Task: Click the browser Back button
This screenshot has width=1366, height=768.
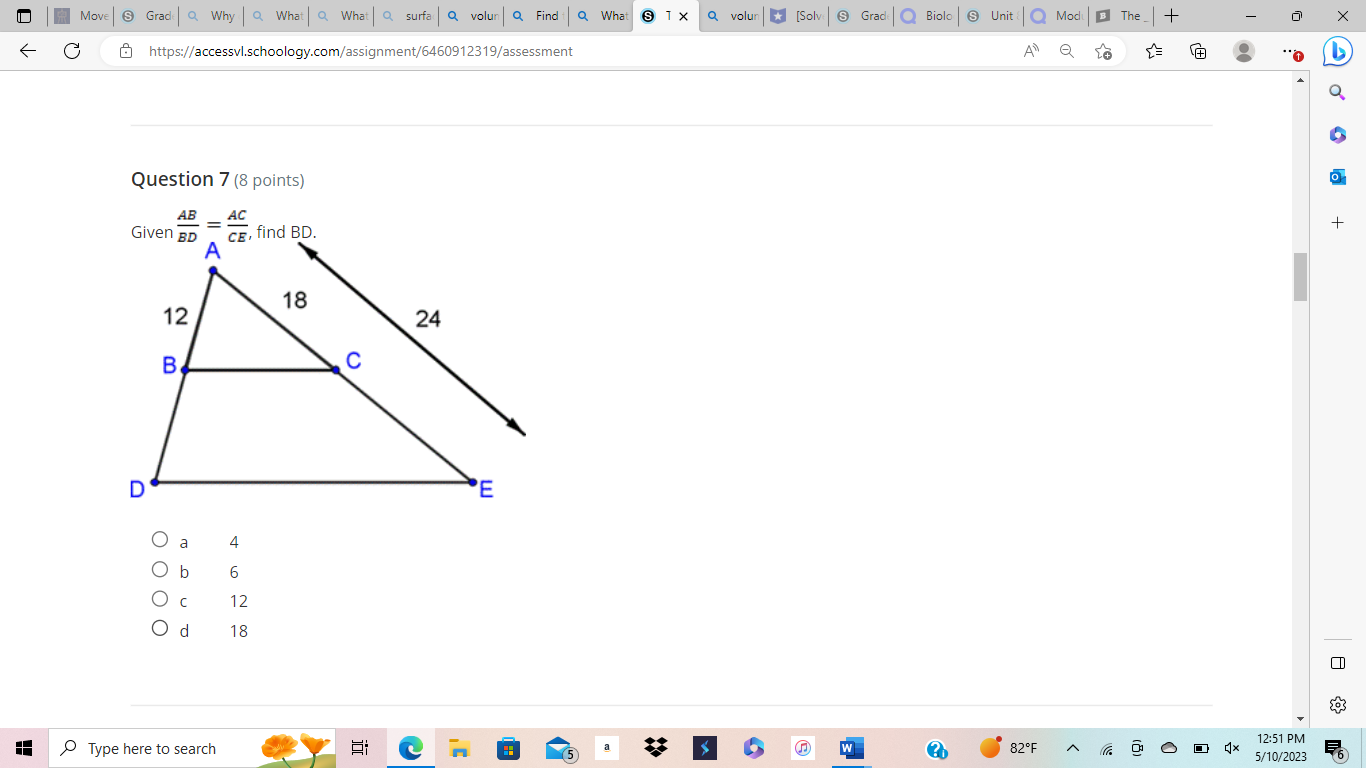Action: 27,51
